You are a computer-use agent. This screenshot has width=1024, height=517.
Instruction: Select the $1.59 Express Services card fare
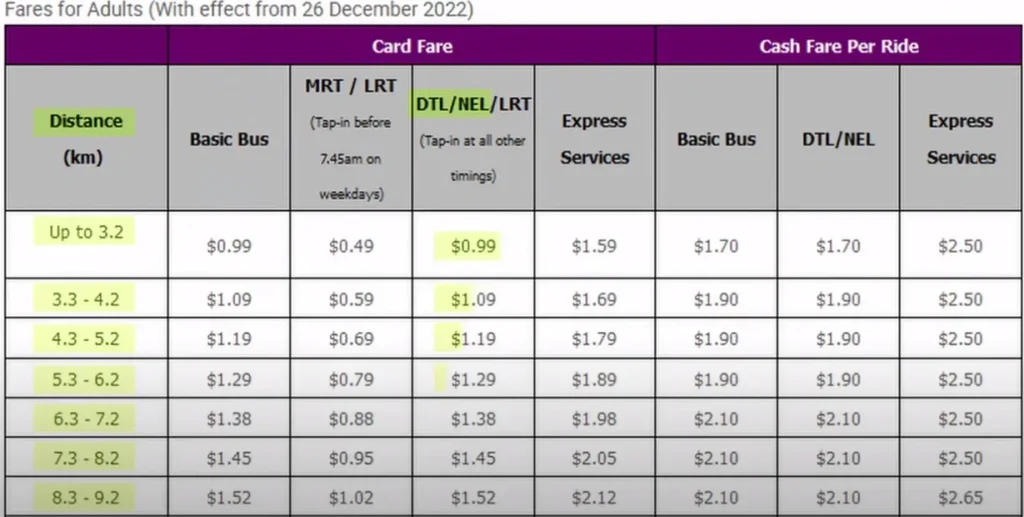tap(595, 246)
